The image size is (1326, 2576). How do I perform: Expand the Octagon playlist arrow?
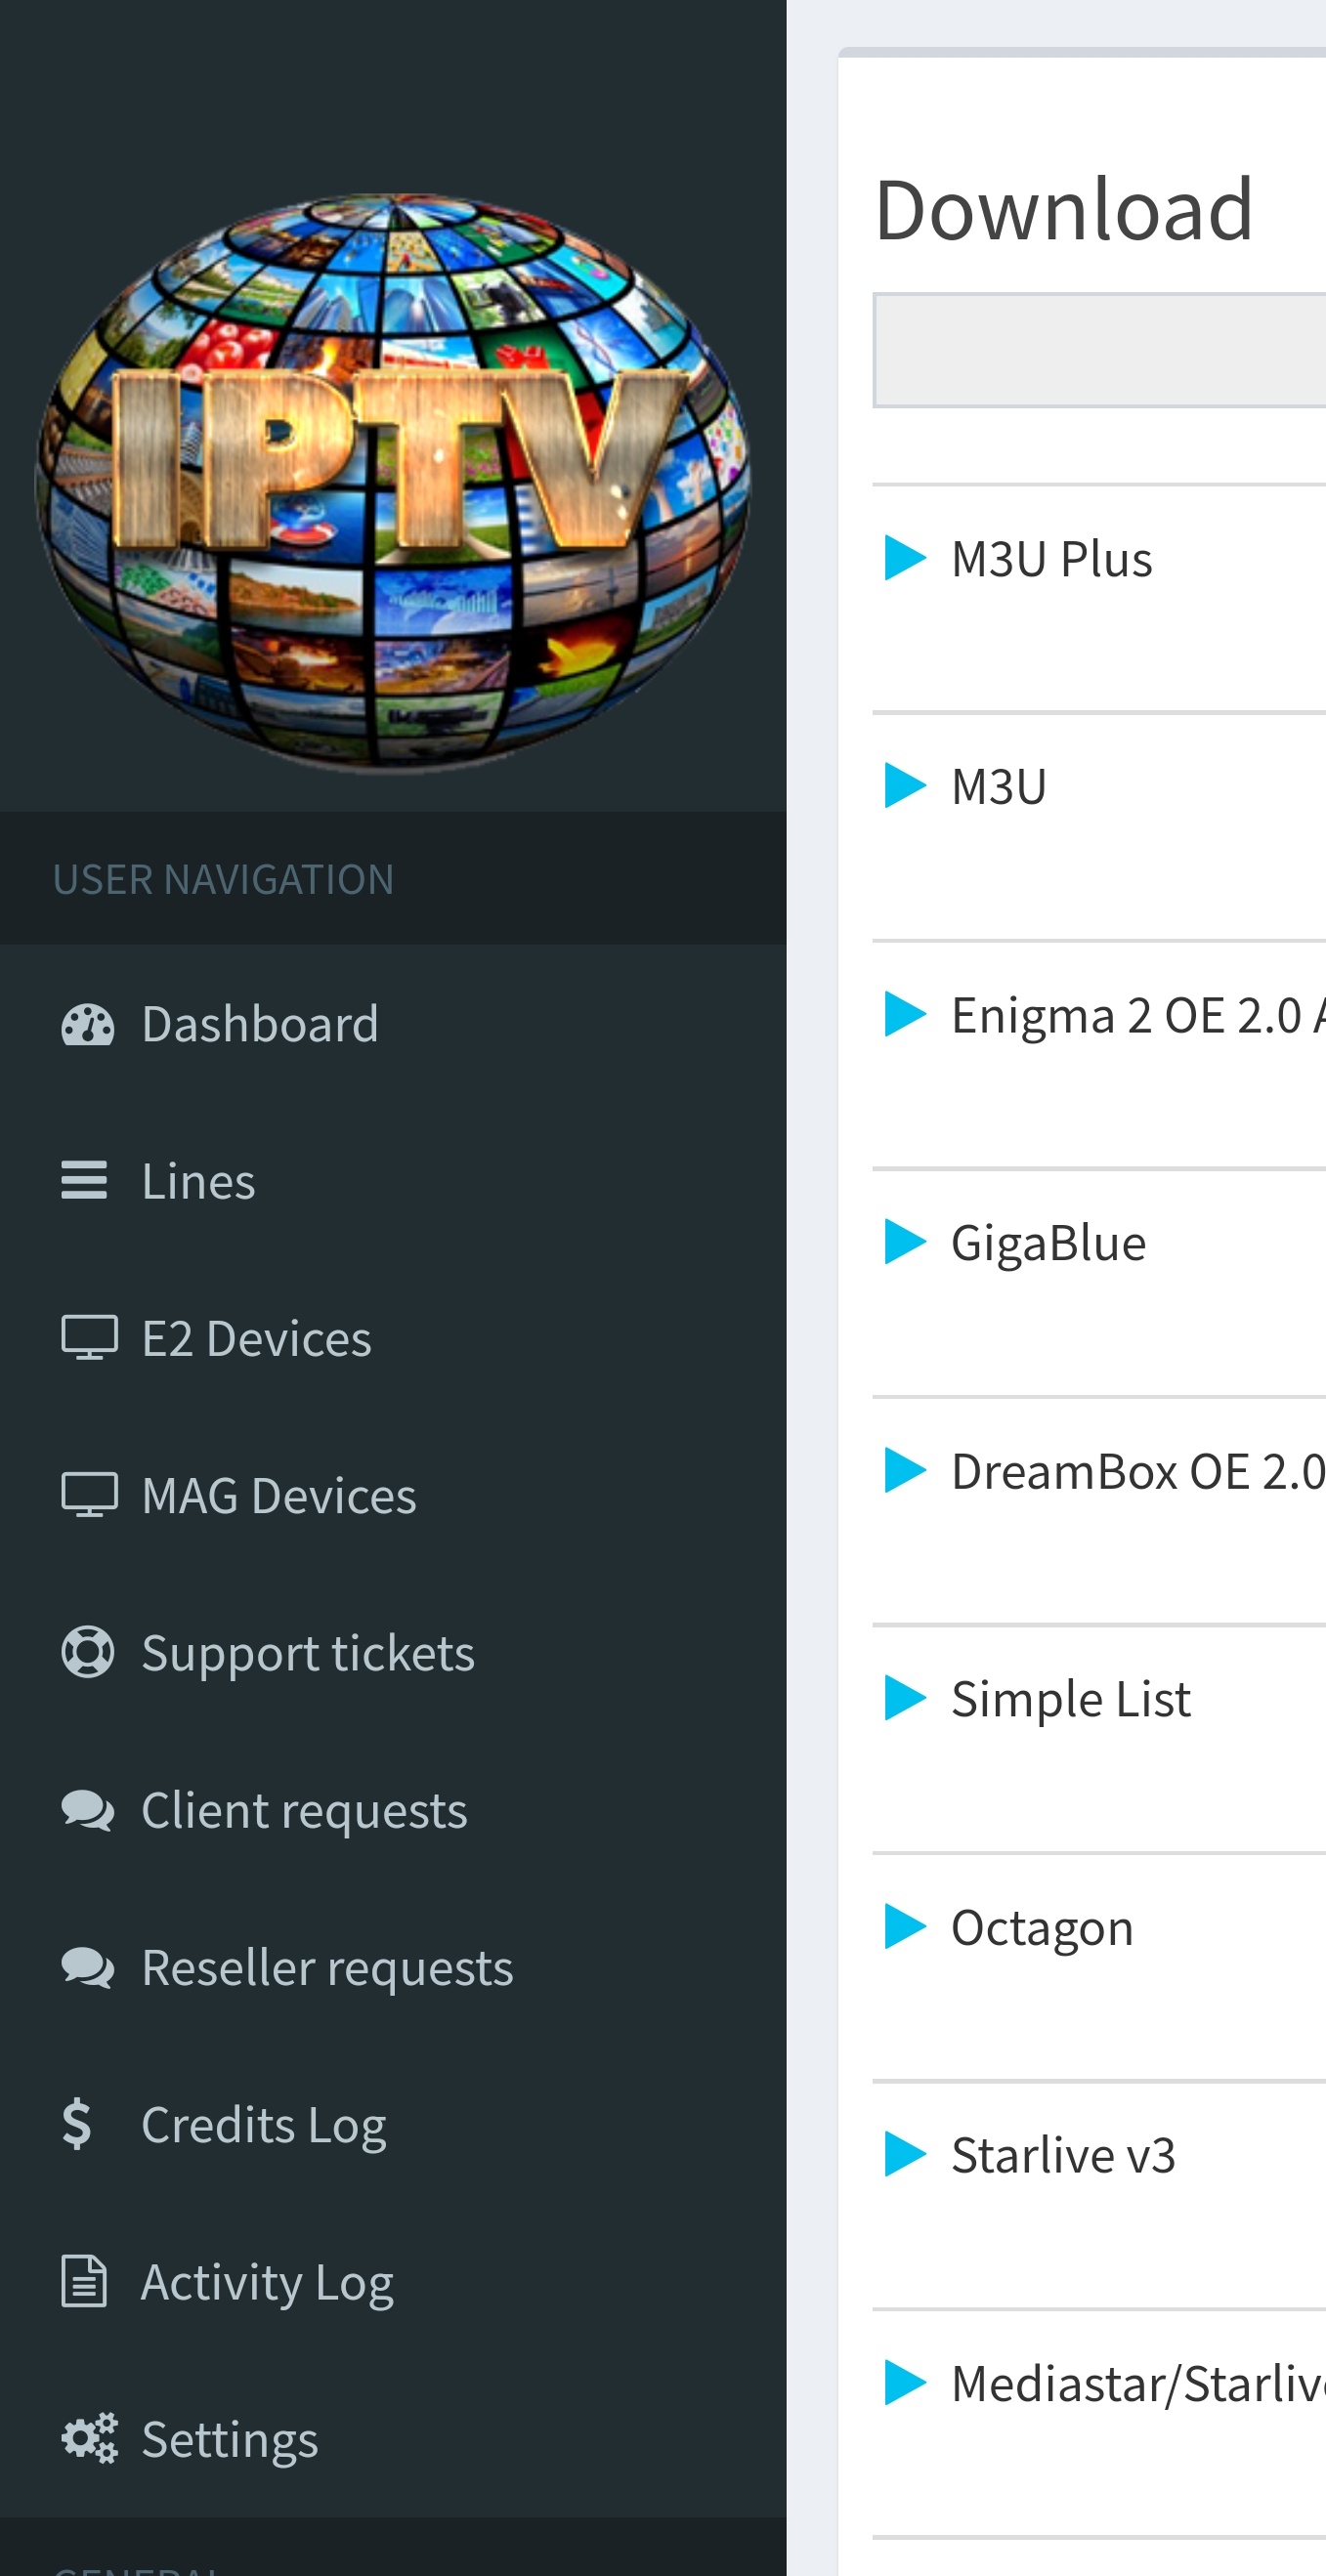click(906, 1927)
